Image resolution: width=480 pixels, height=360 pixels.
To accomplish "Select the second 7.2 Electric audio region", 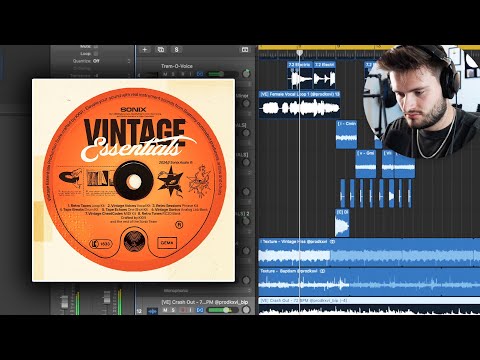I will tap(324, 75).
